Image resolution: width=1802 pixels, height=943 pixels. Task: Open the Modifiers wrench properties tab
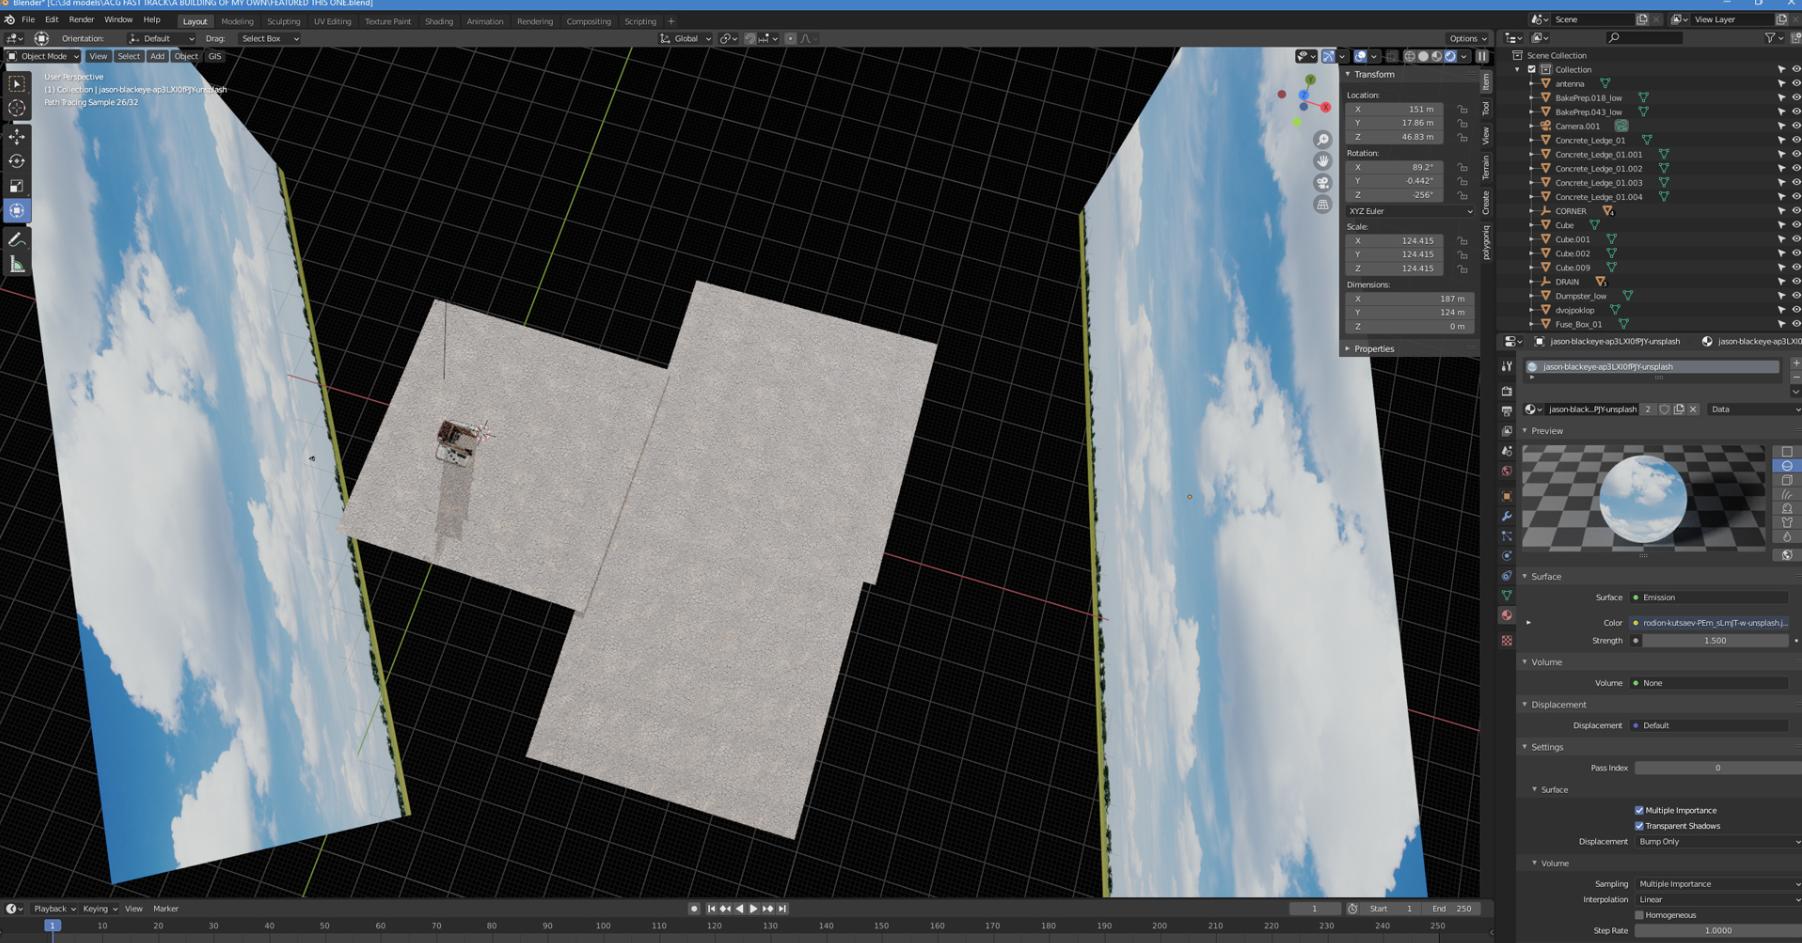[x=1507, y=516]
